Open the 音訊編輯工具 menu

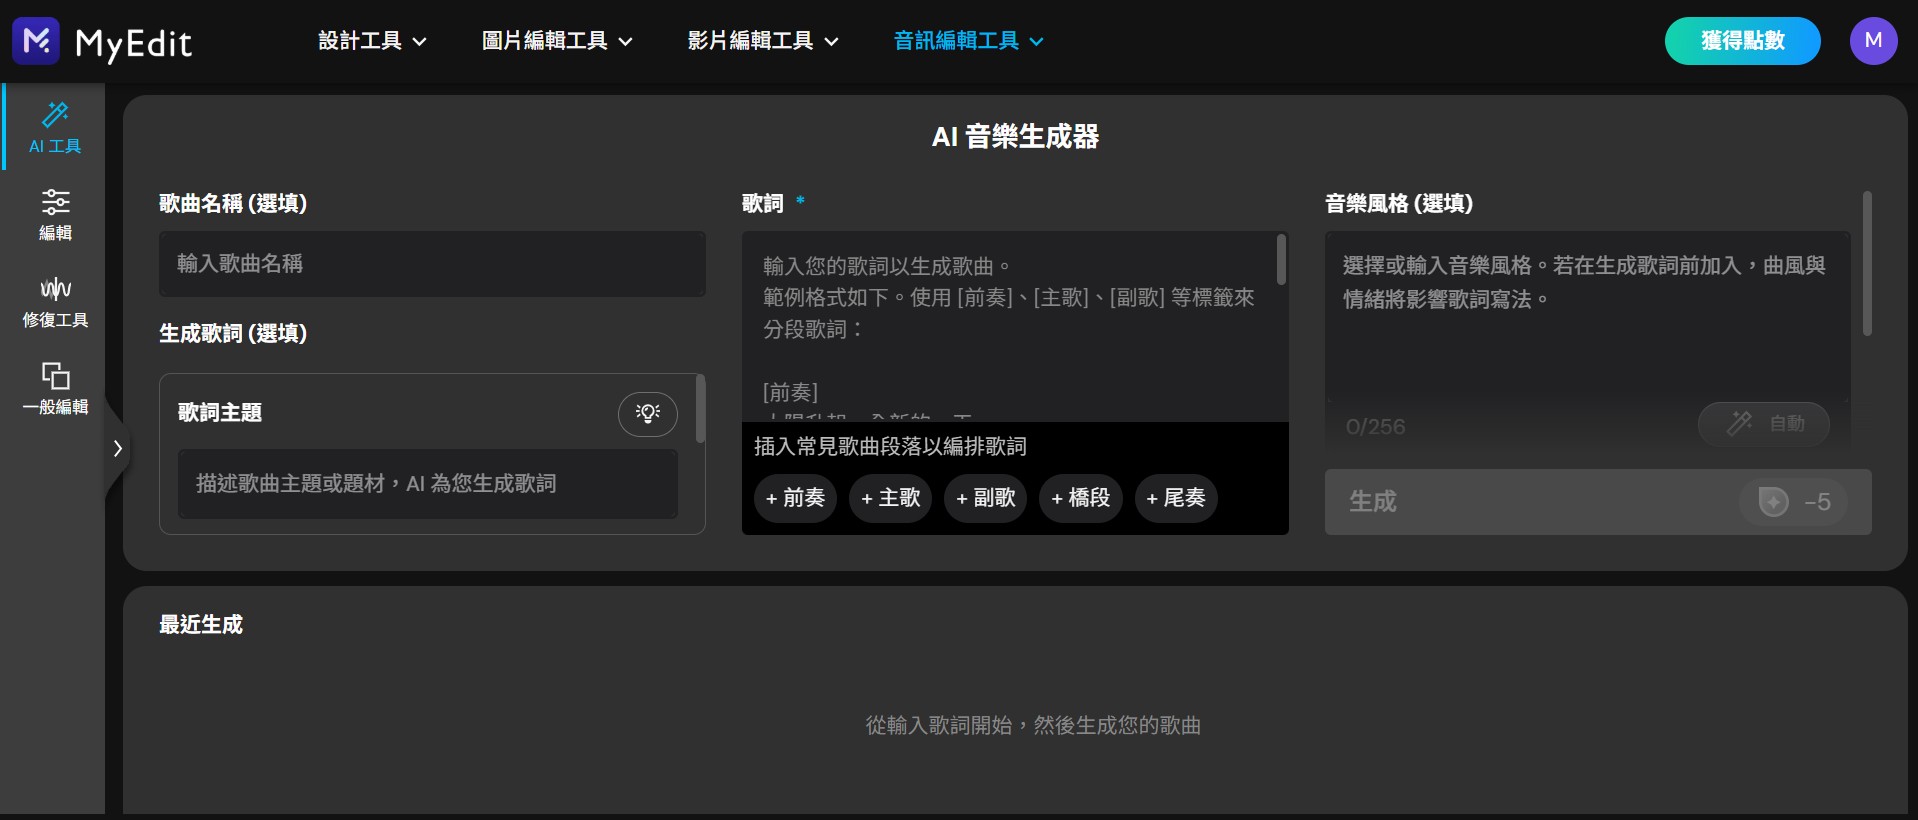968,41
